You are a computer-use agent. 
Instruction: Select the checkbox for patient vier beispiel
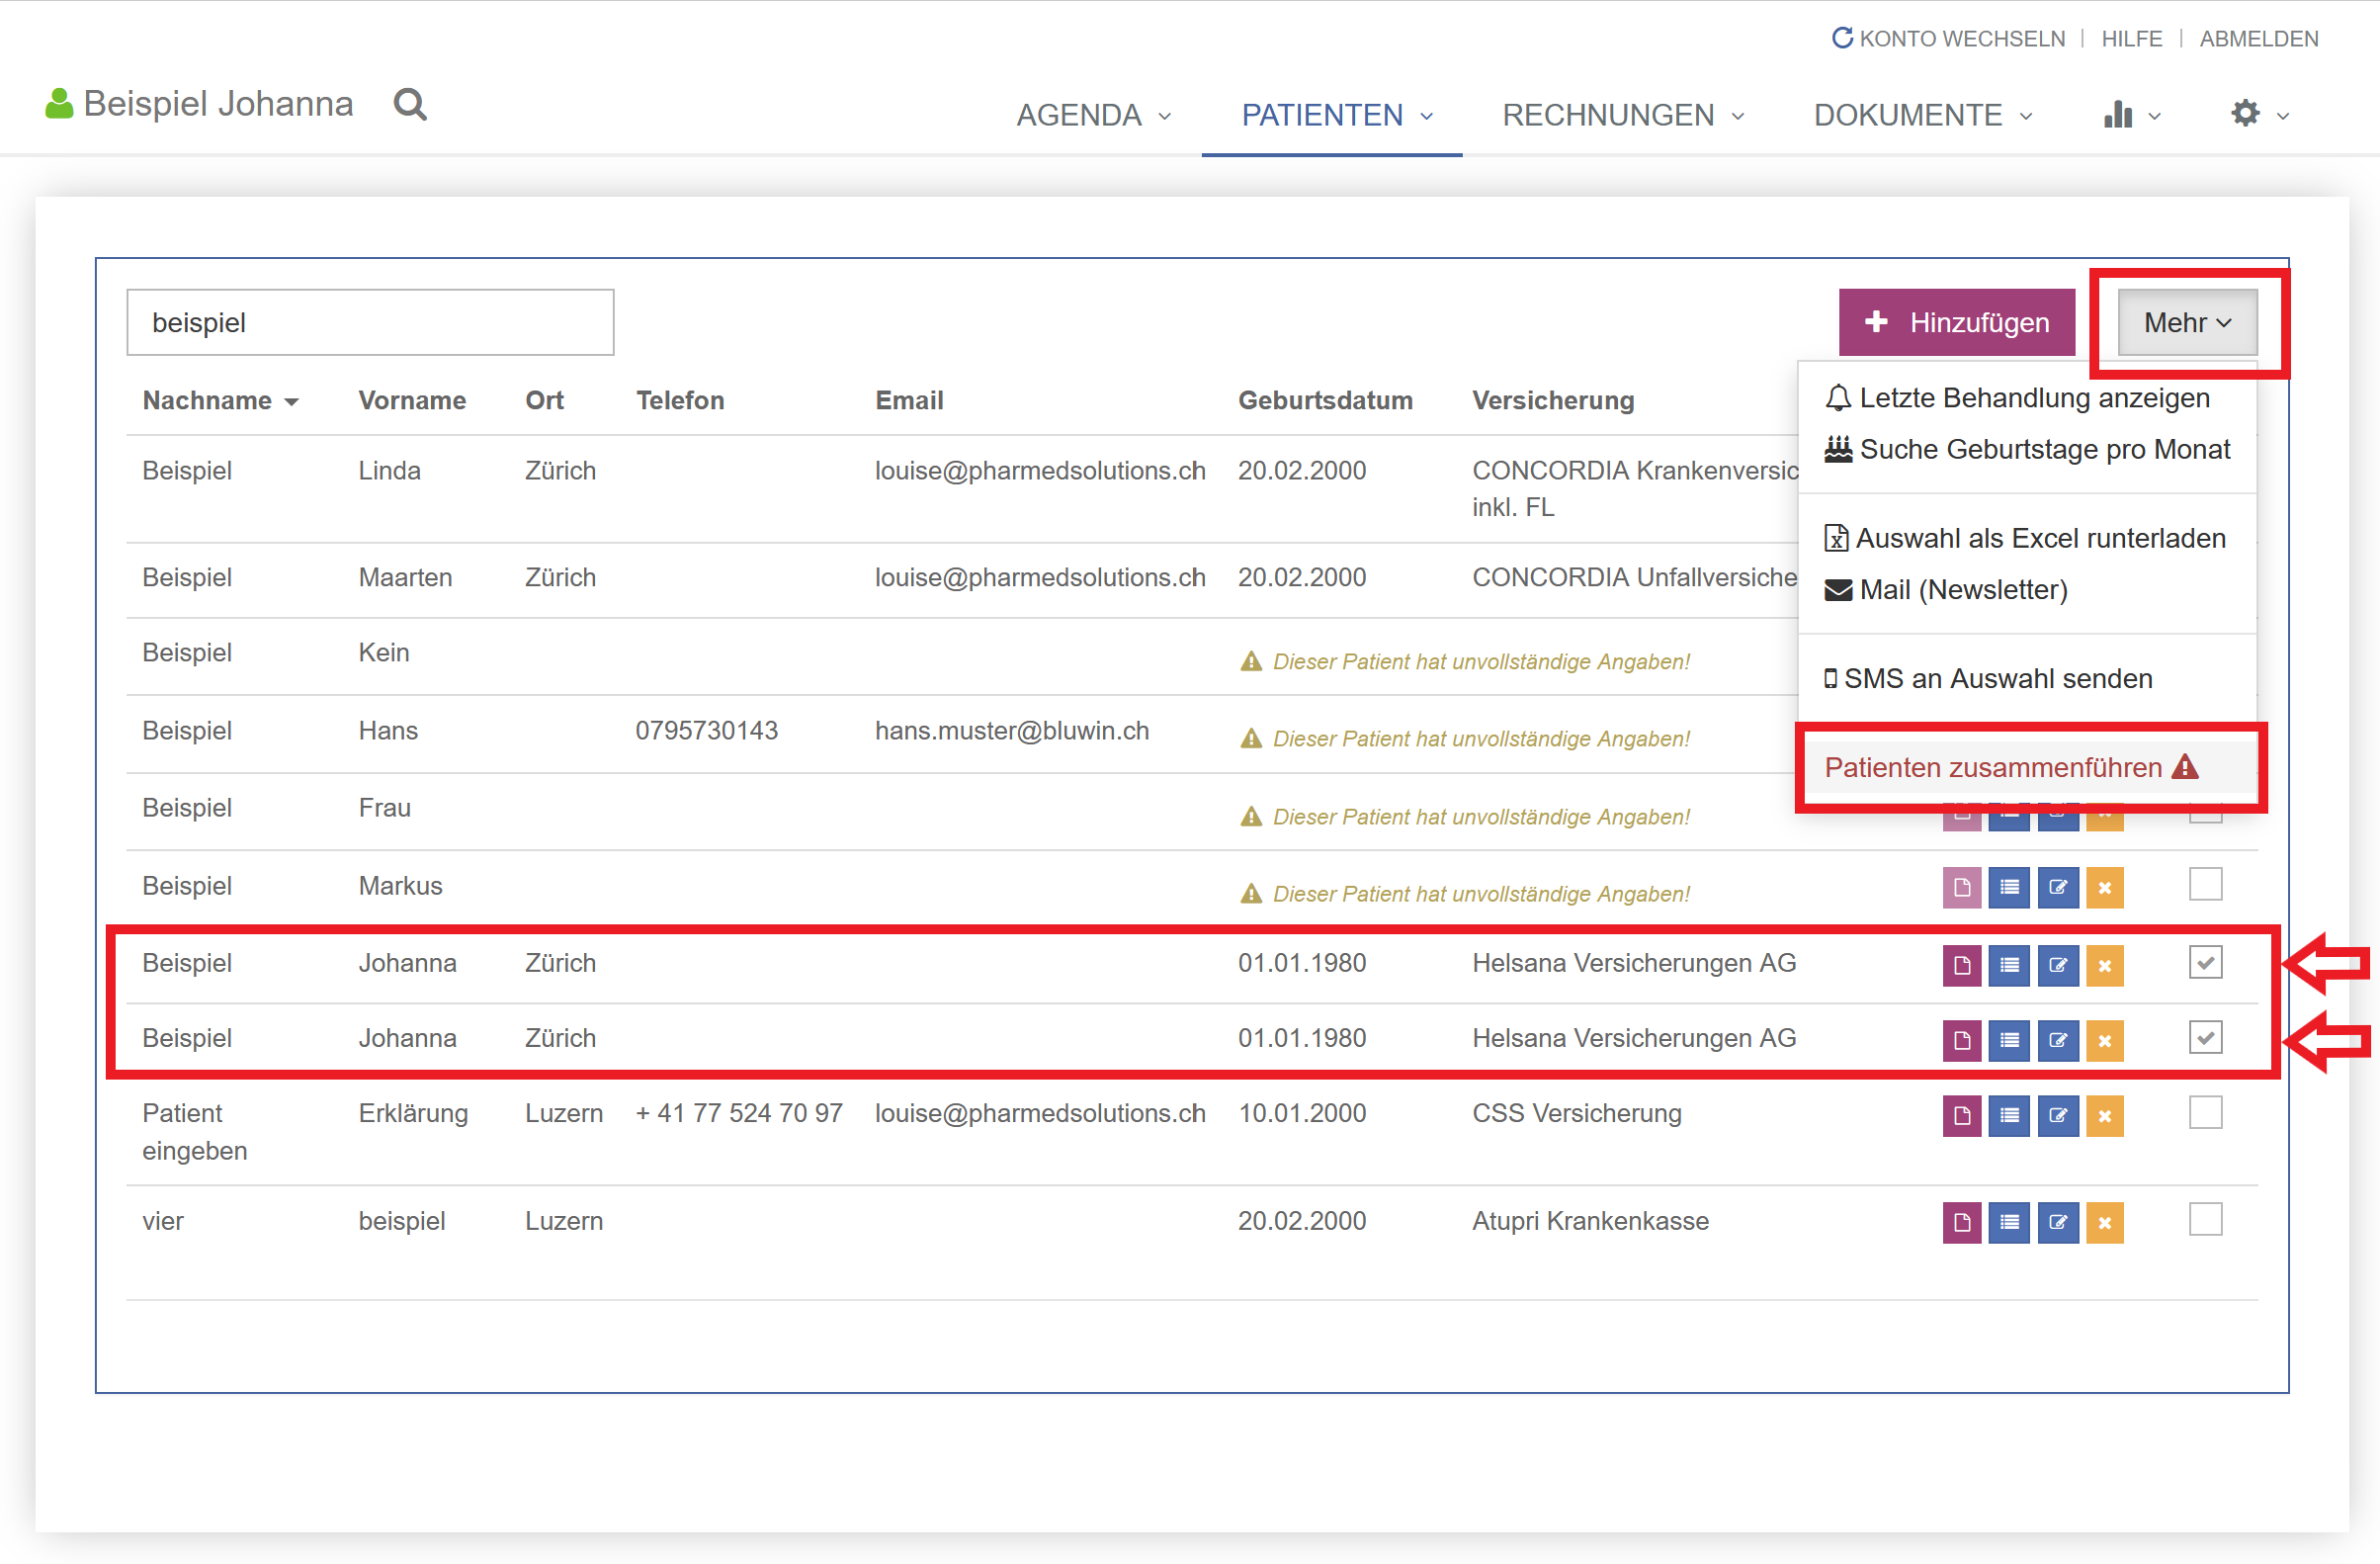[2204, 1219]
